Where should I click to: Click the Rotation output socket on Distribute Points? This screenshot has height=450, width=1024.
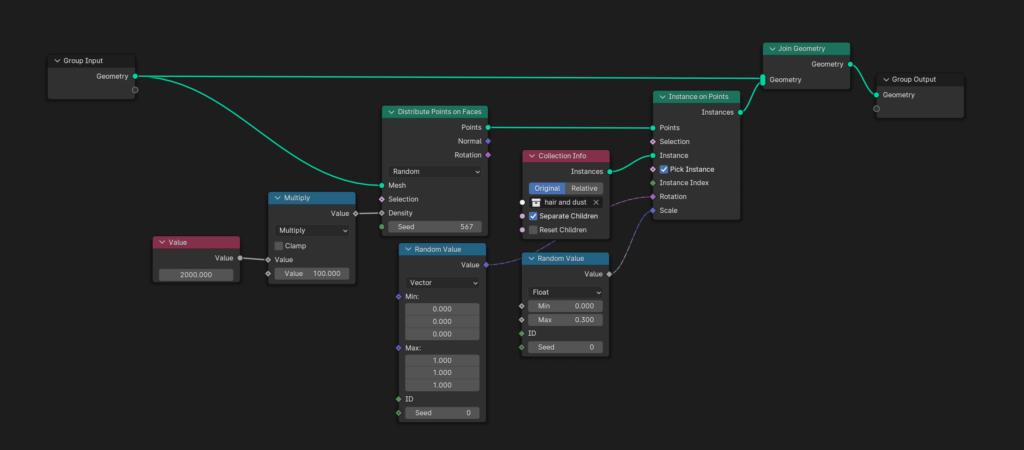click(488, 155)
